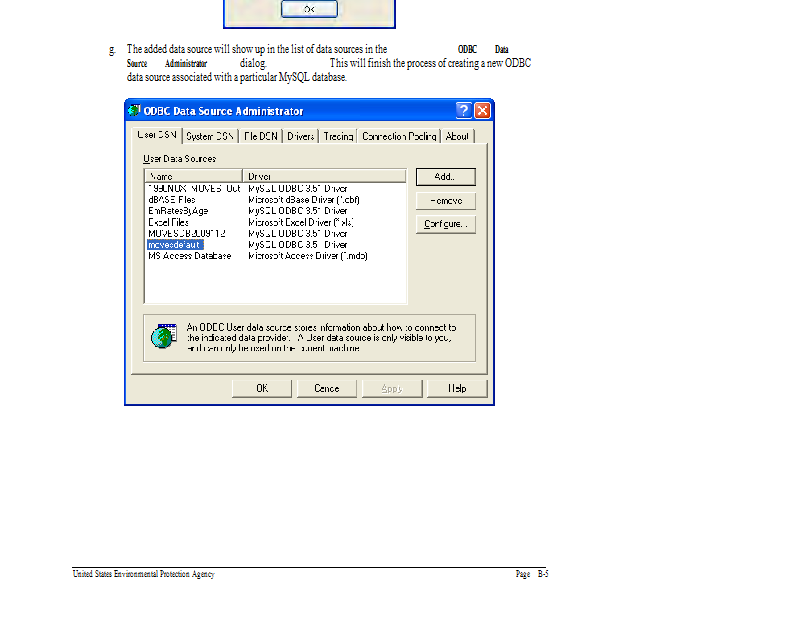Click the Cancel button
This screenshot has height=618, width=800.
pyautogui.click(x=327, y=388)
